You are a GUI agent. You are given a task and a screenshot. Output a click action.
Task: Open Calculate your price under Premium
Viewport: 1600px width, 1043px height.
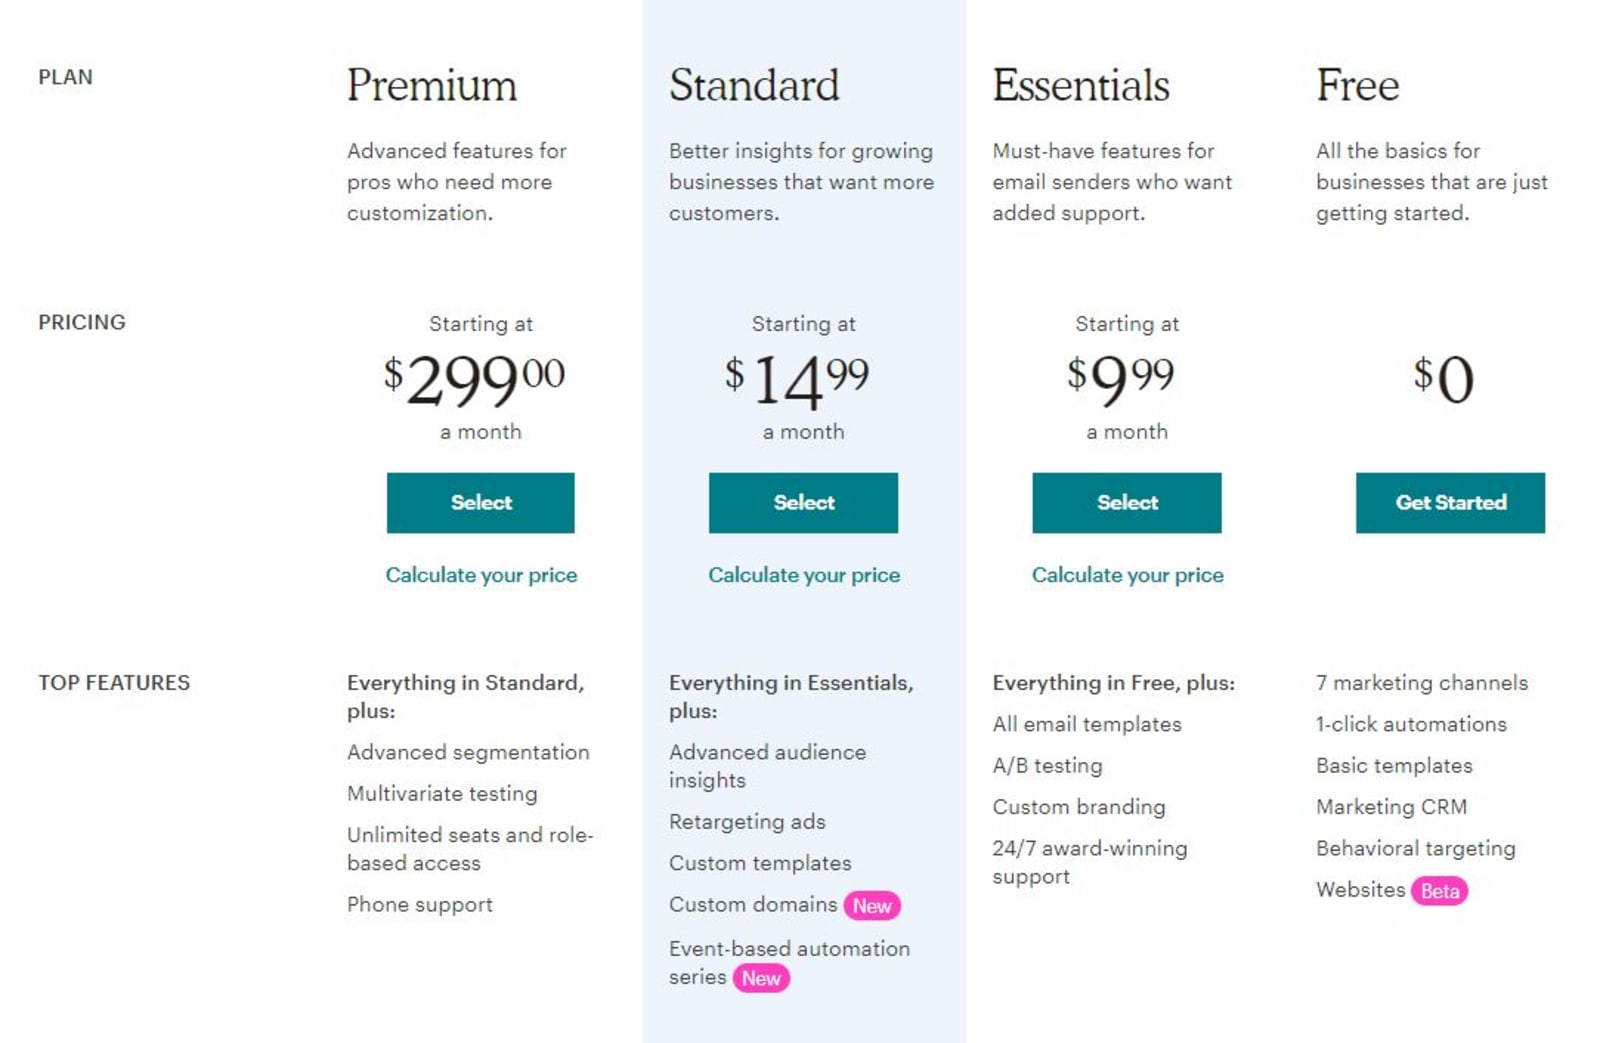click(x=481, y=575)
